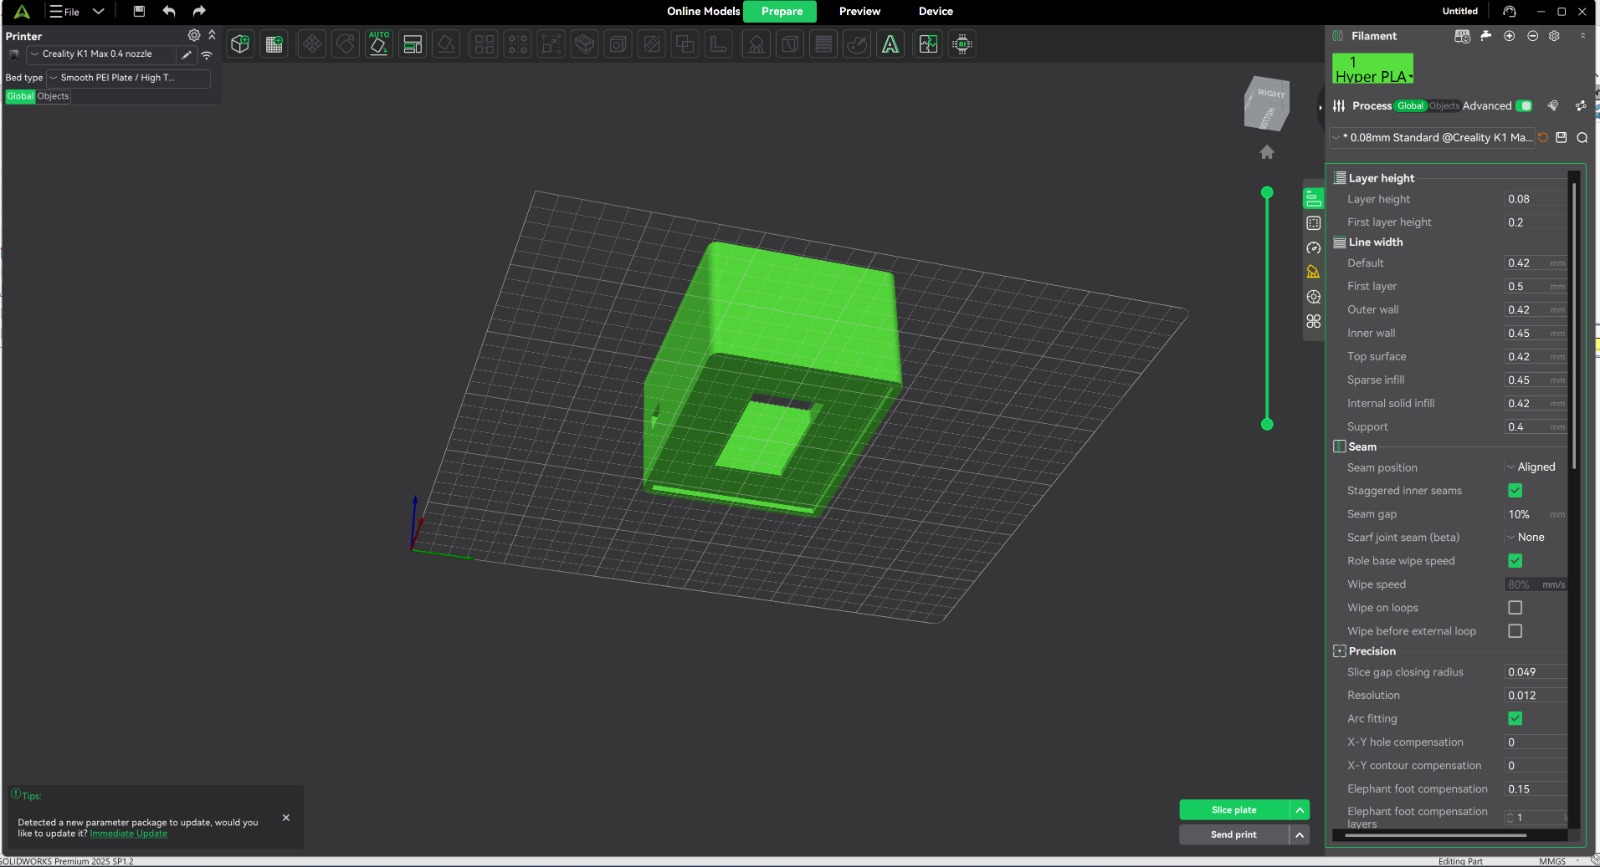1600x867 pixels.
Task: Search process settings with magnifier icon
Action: click(x=1582, y=138)
